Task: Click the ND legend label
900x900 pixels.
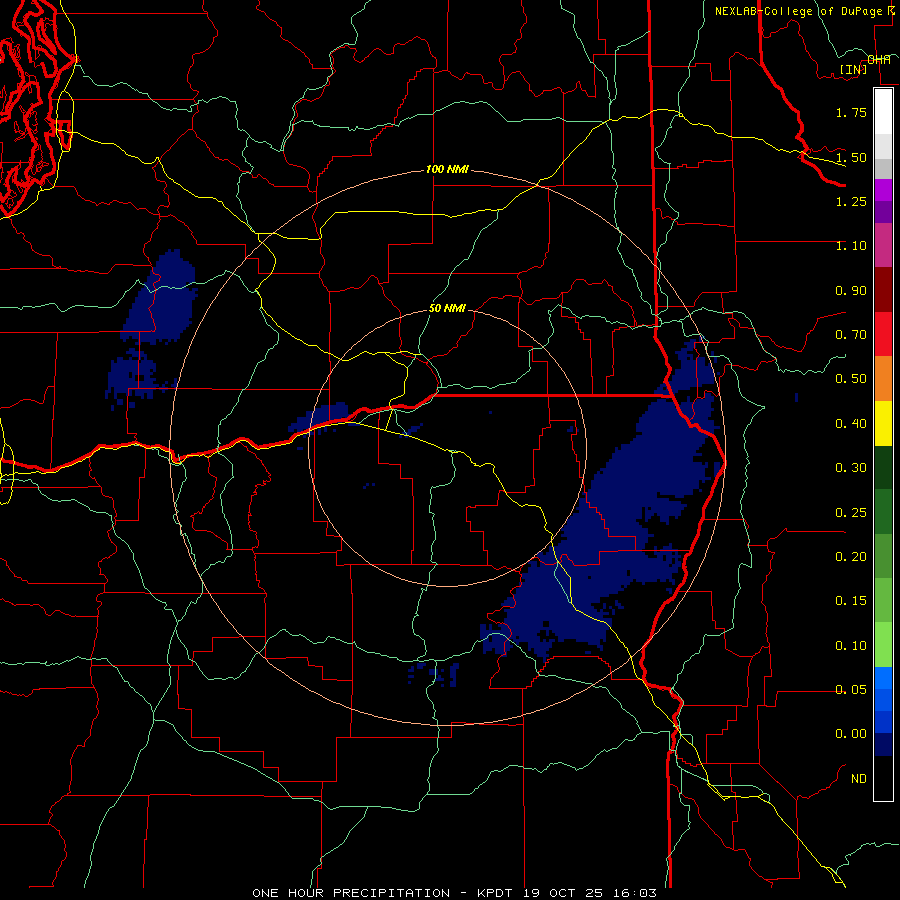Action: point(859,779)
